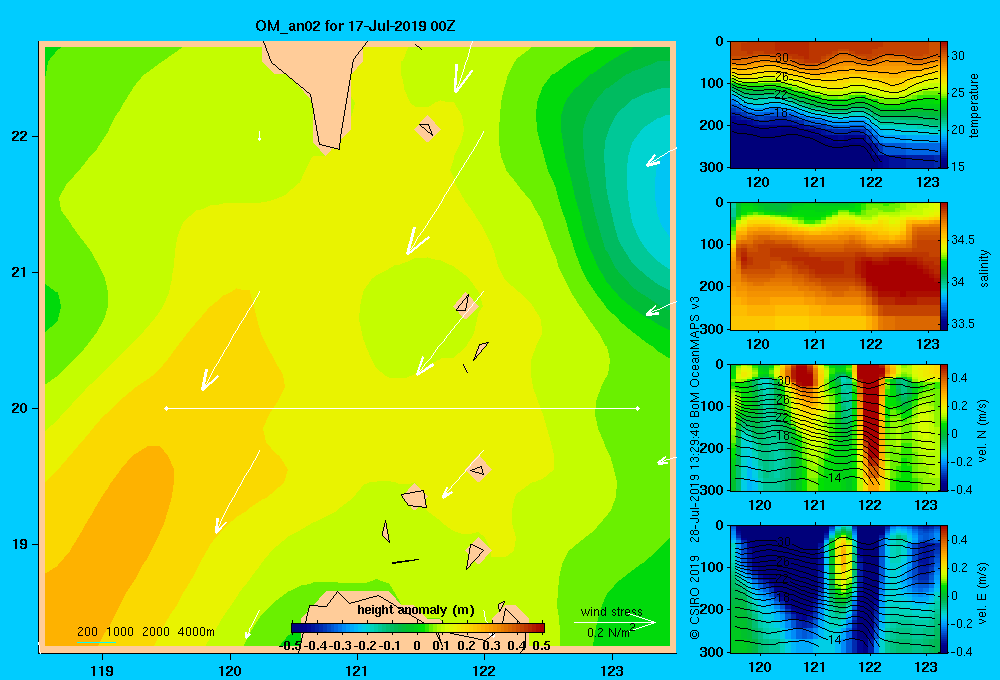This screenshot has height=680, width=1000.
Task: Open the eastward velocity section plot
Action: point(834,589)
